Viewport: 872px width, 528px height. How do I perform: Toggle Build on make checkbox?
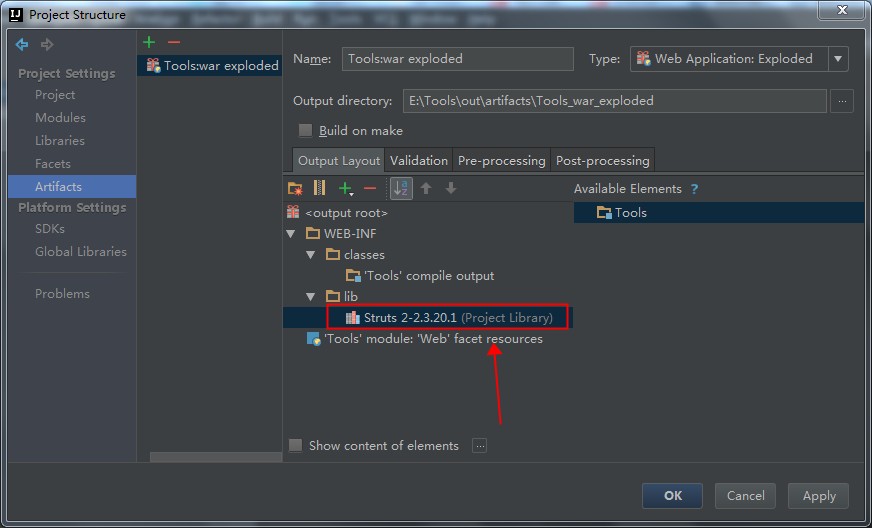305,131
